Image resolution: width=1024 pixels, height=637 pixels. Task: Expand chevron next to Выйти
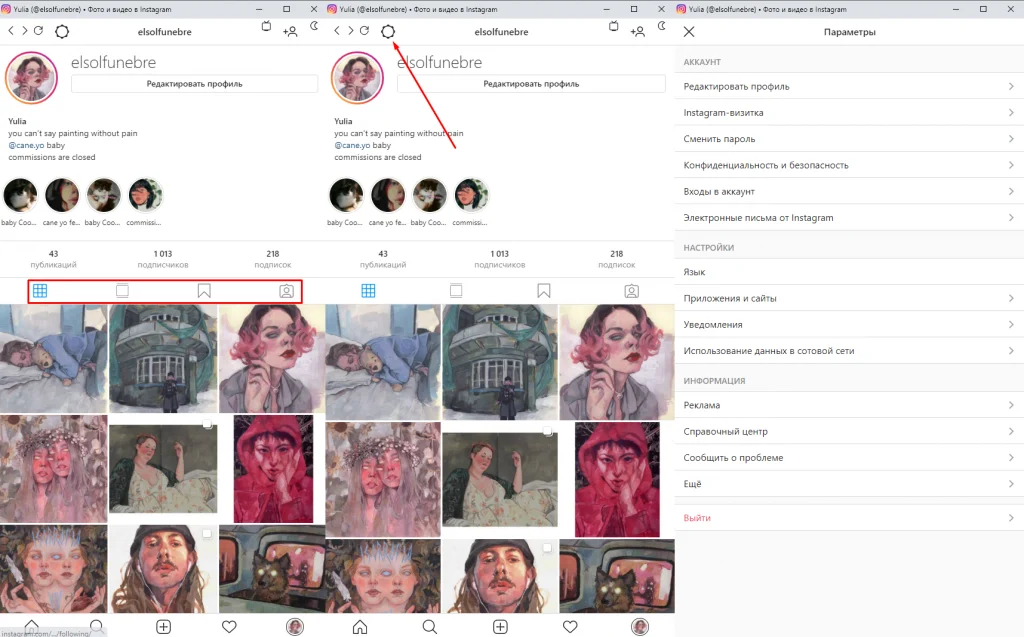[x=1011, y=517]
